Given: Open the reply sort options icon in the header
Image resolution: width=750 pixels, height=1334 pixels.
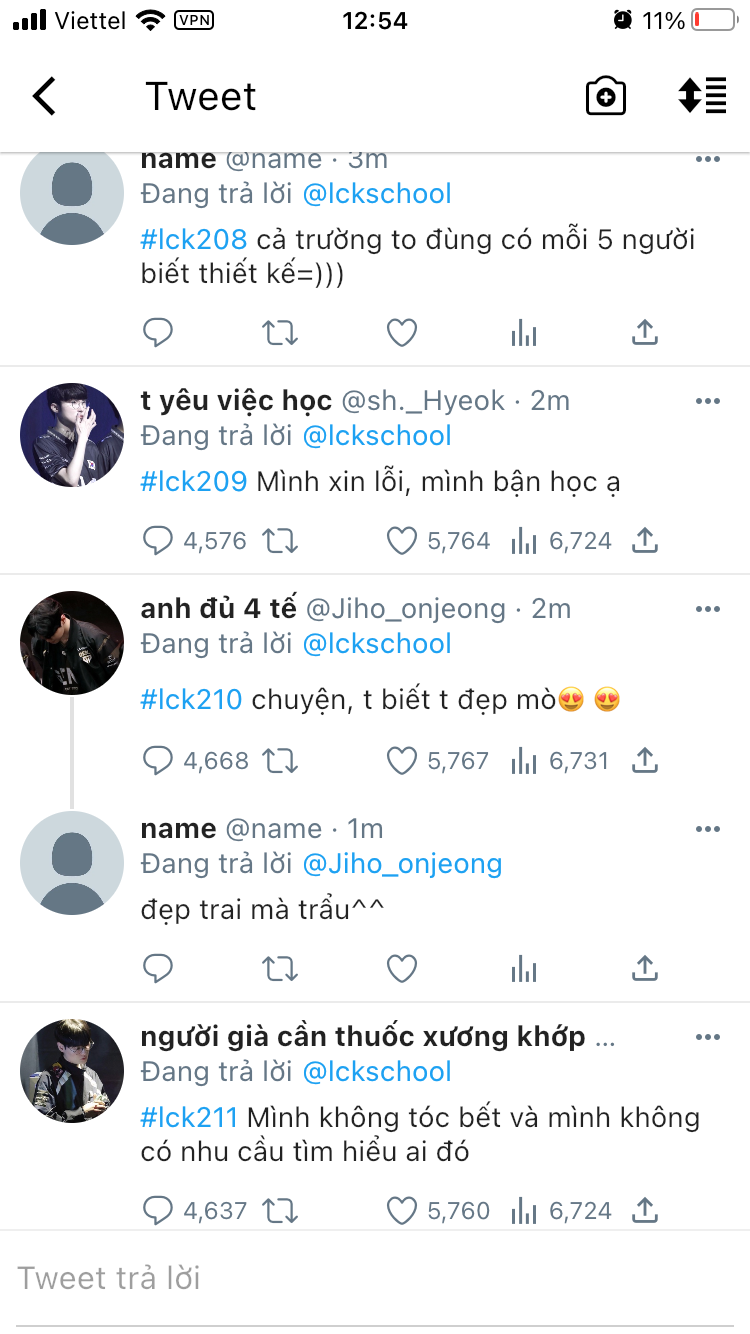Looking at the screenshot, I should click(702, 96).
